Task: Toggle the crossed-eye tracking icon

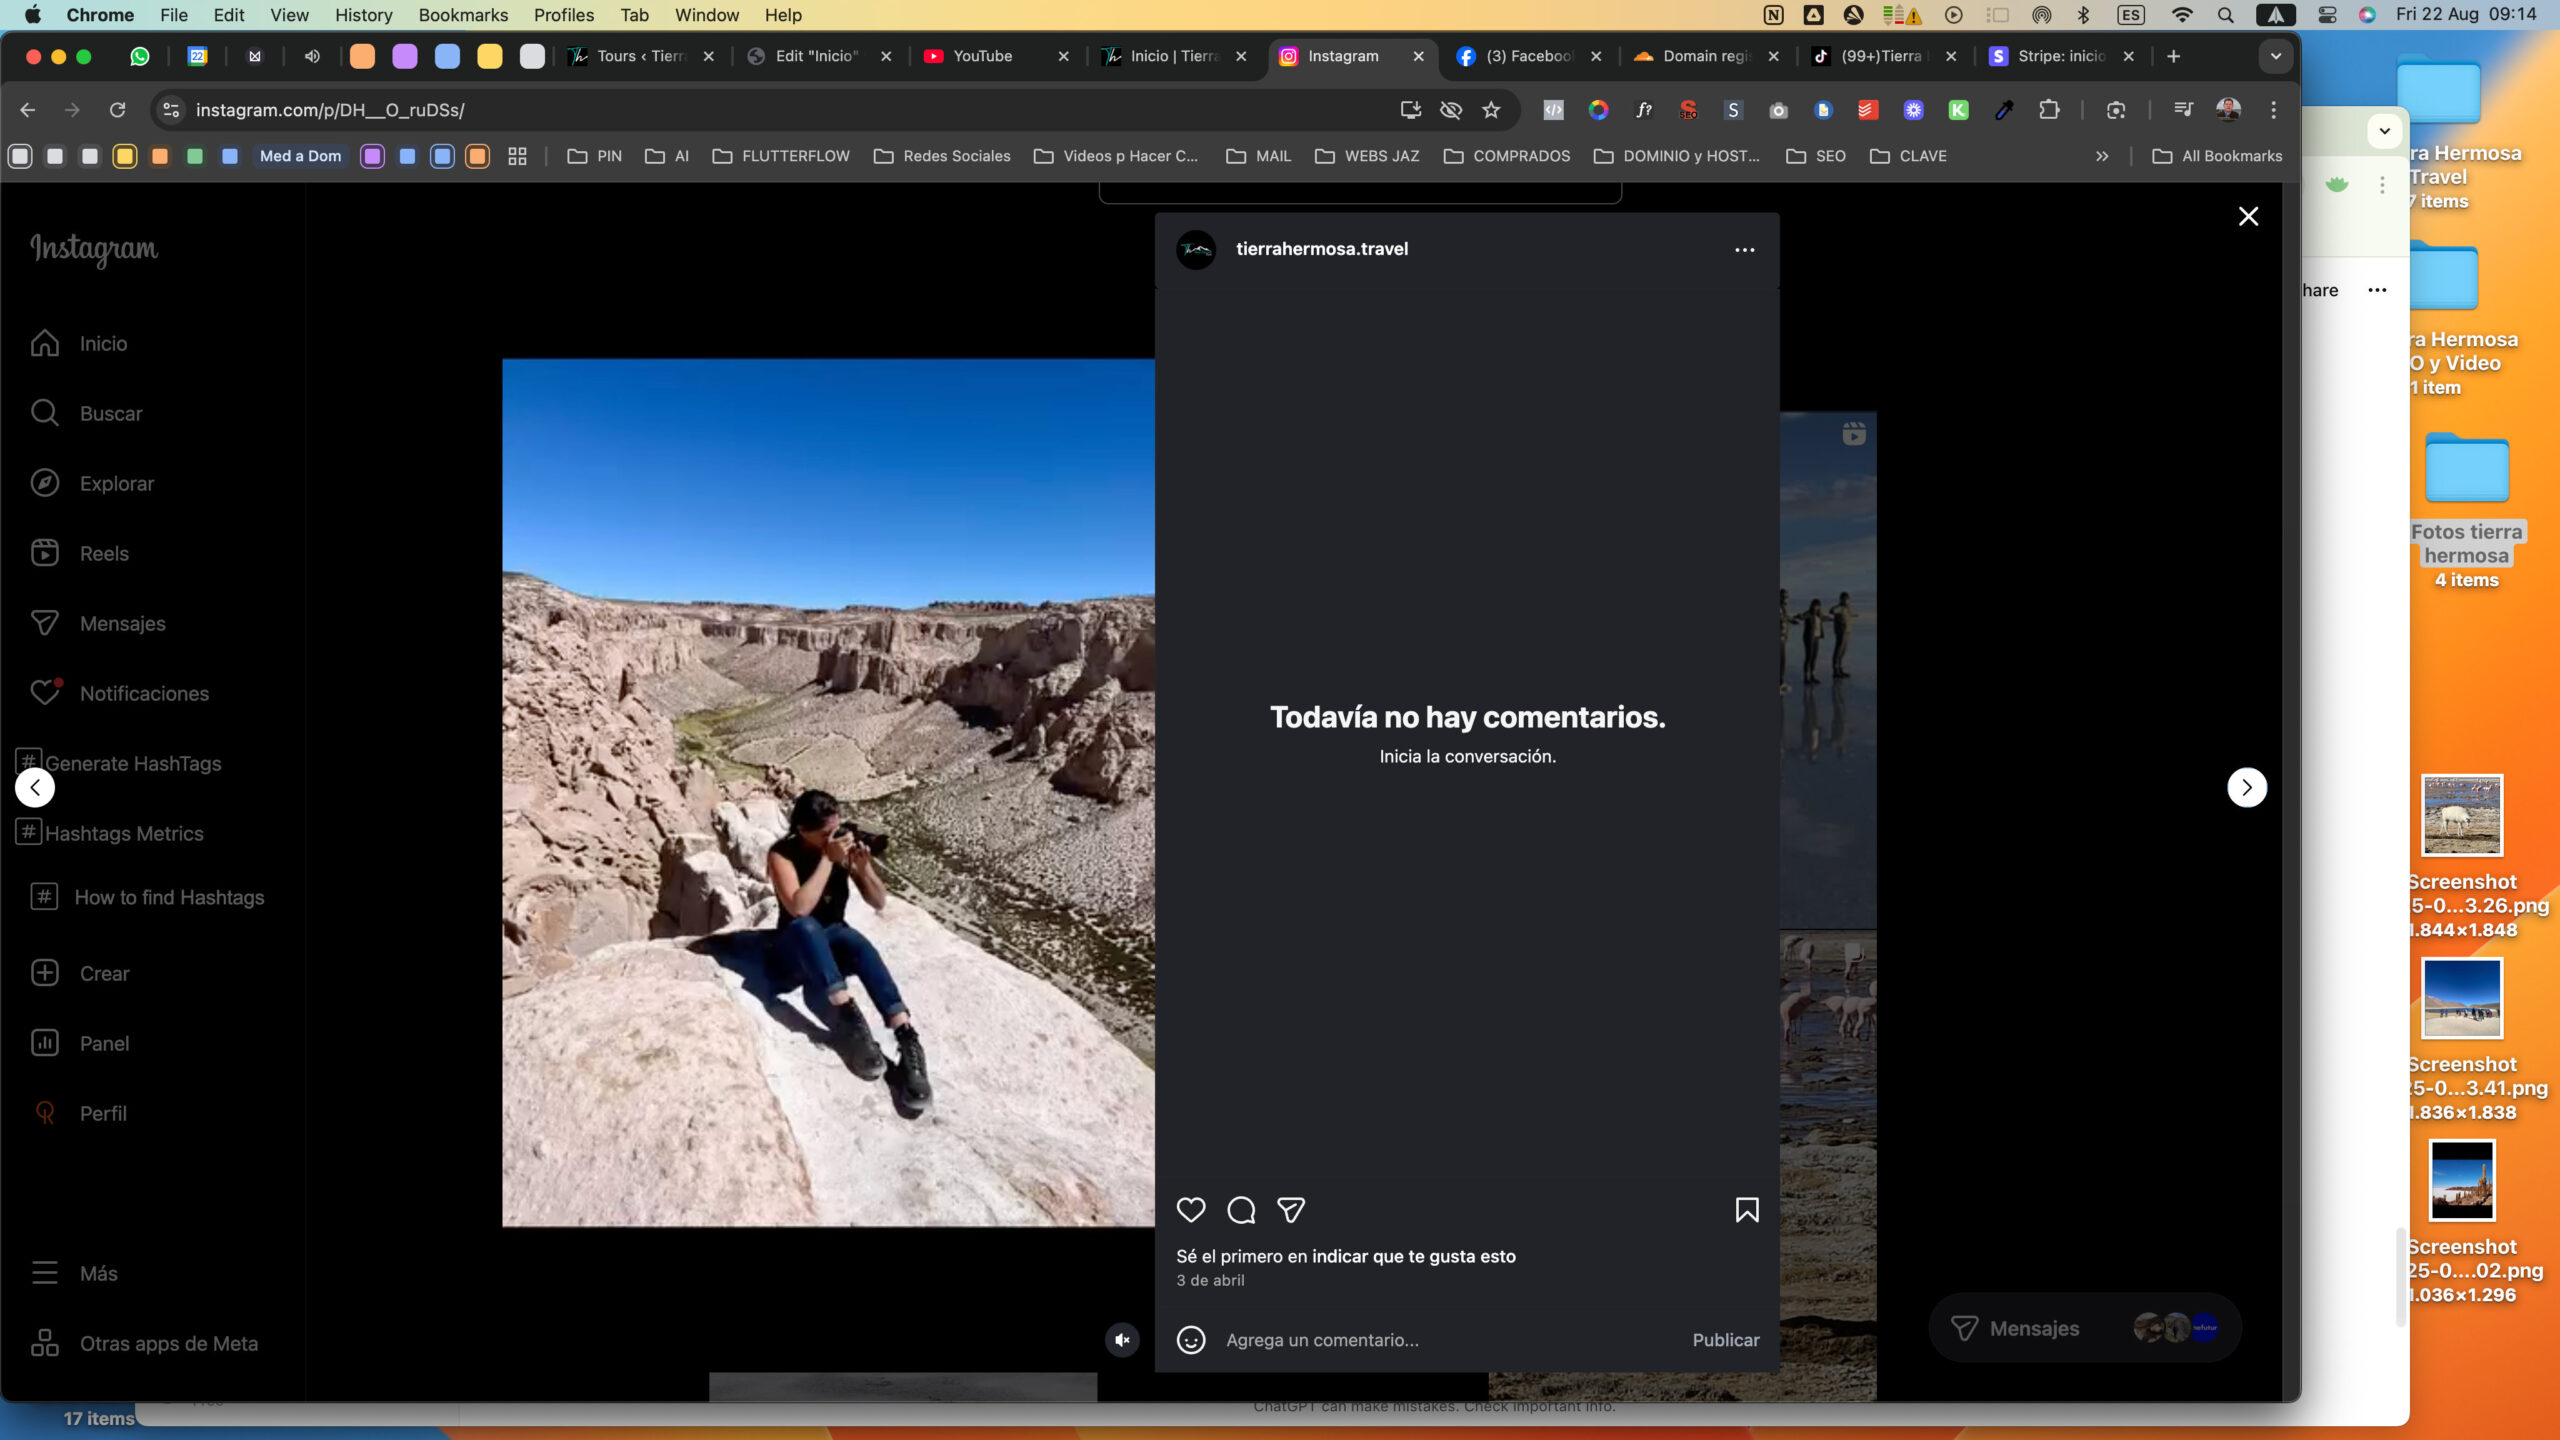Action: tap(1450, 110)
